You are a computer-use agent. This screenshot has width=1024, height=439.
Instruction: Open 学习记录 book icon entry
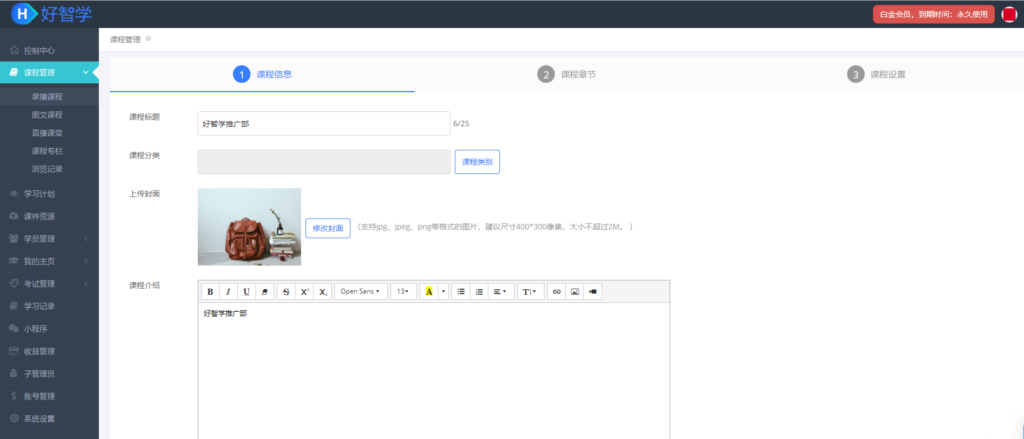pos(14,306)
